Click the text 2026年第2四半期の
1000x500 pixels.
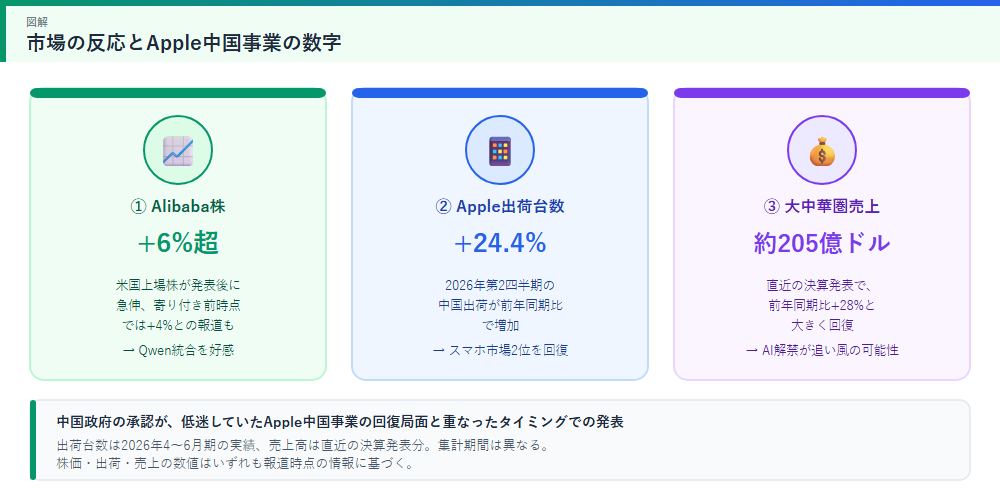click(x=500, y=284)
